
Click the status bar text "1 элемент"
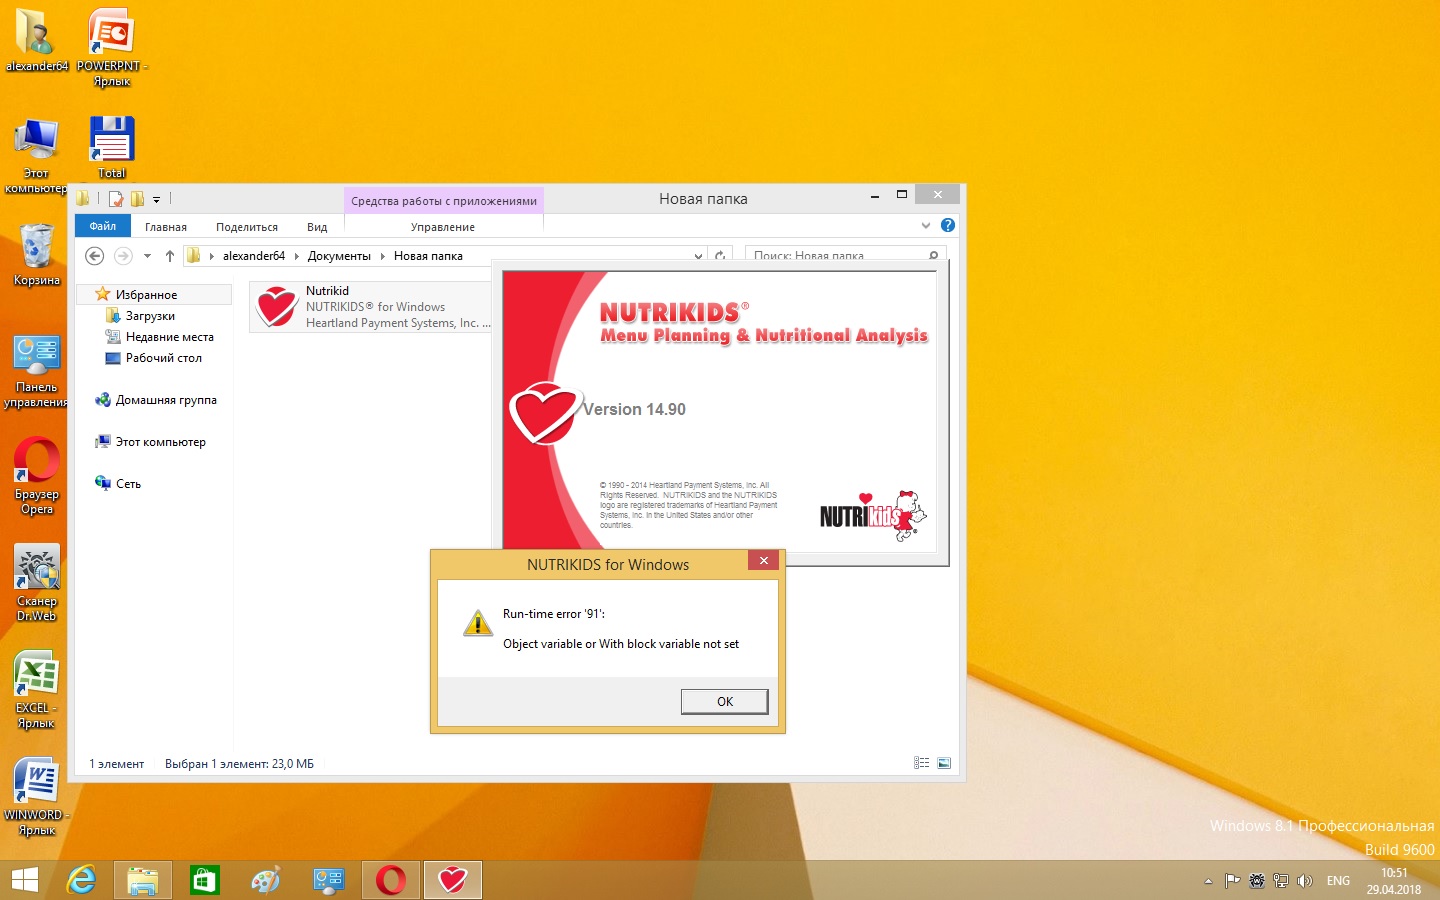click(x=117, y=764)
